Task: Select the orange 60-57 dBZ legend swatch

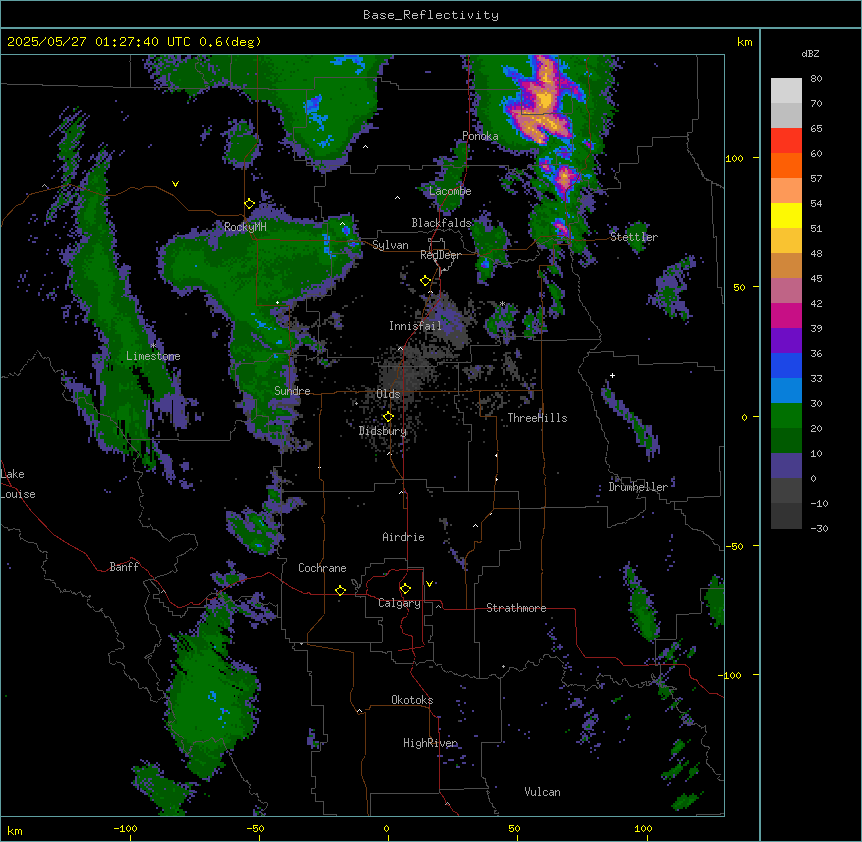Action: click(x=786, y=166)
